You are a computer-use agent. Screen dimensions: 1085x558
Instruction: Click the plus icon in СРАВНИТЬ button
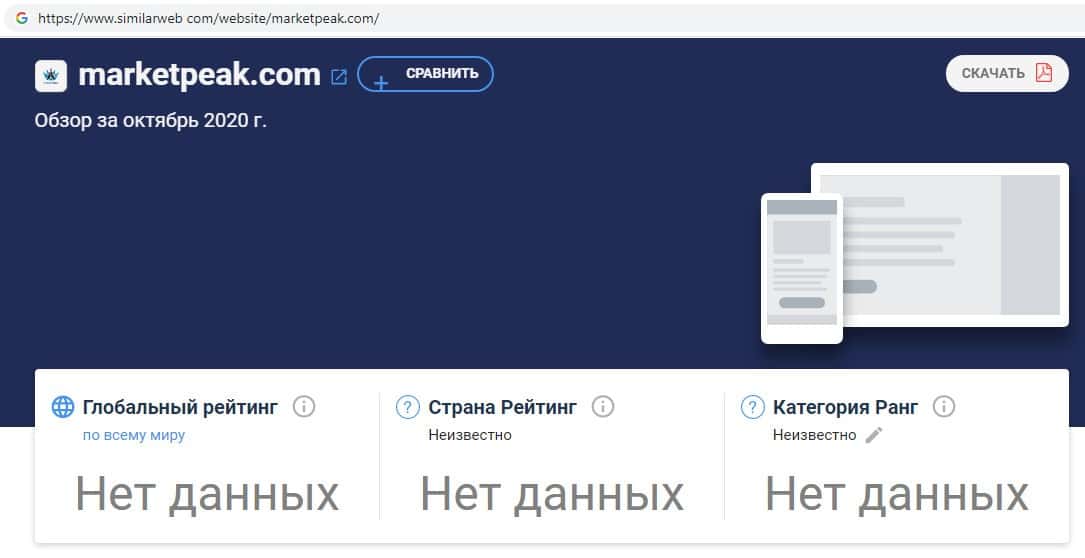(381, 82)
